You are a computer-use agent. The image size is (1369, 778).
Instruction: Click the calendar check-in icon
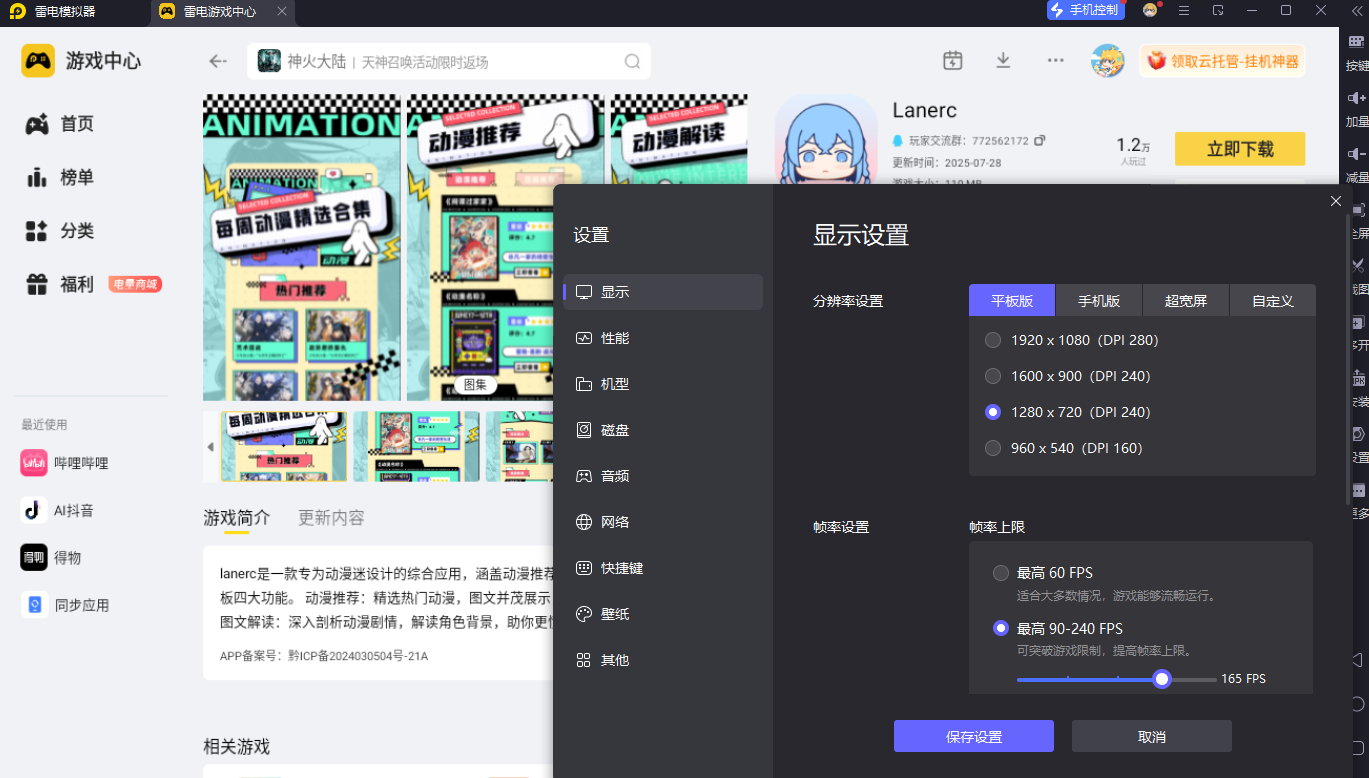952,60
